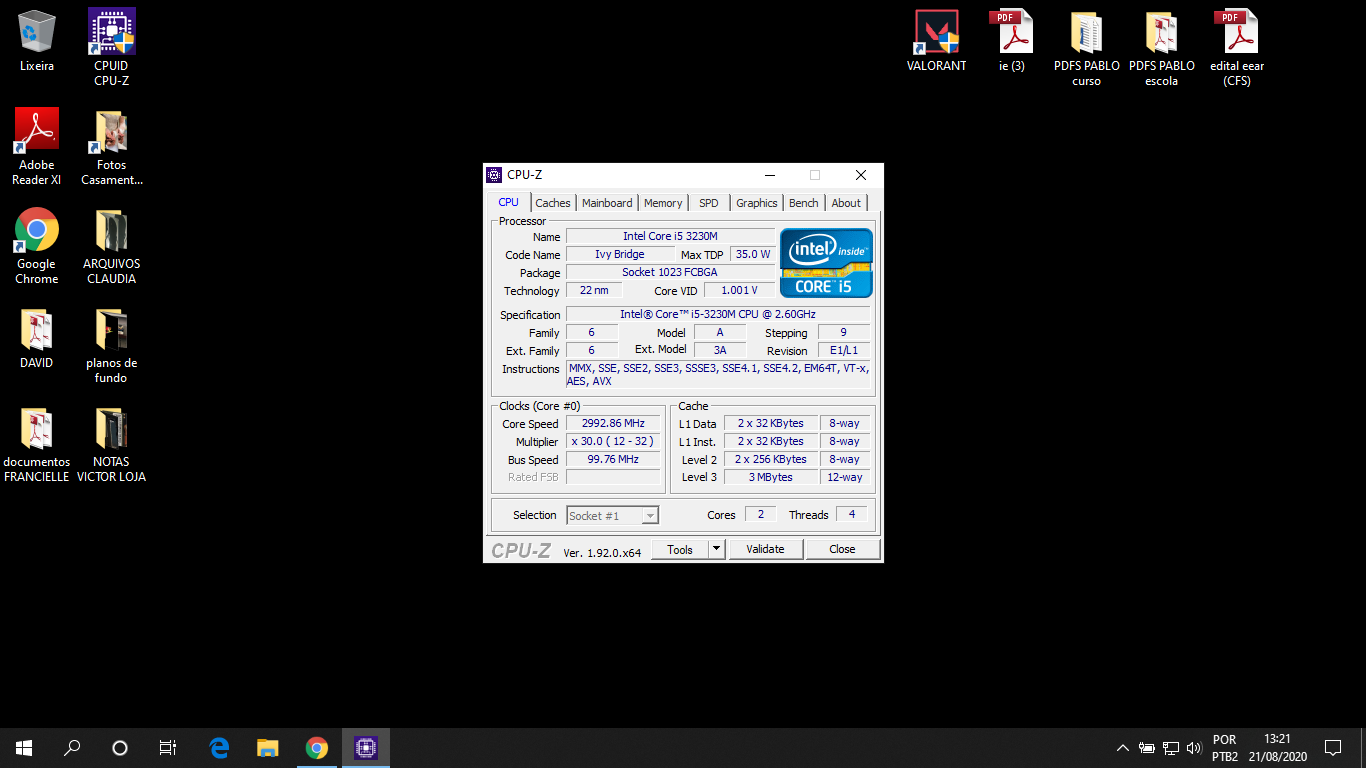Select the DAVID folder icon
Image resolution: width=1366 pixels, height=768 pixels.
coord(37,338)
